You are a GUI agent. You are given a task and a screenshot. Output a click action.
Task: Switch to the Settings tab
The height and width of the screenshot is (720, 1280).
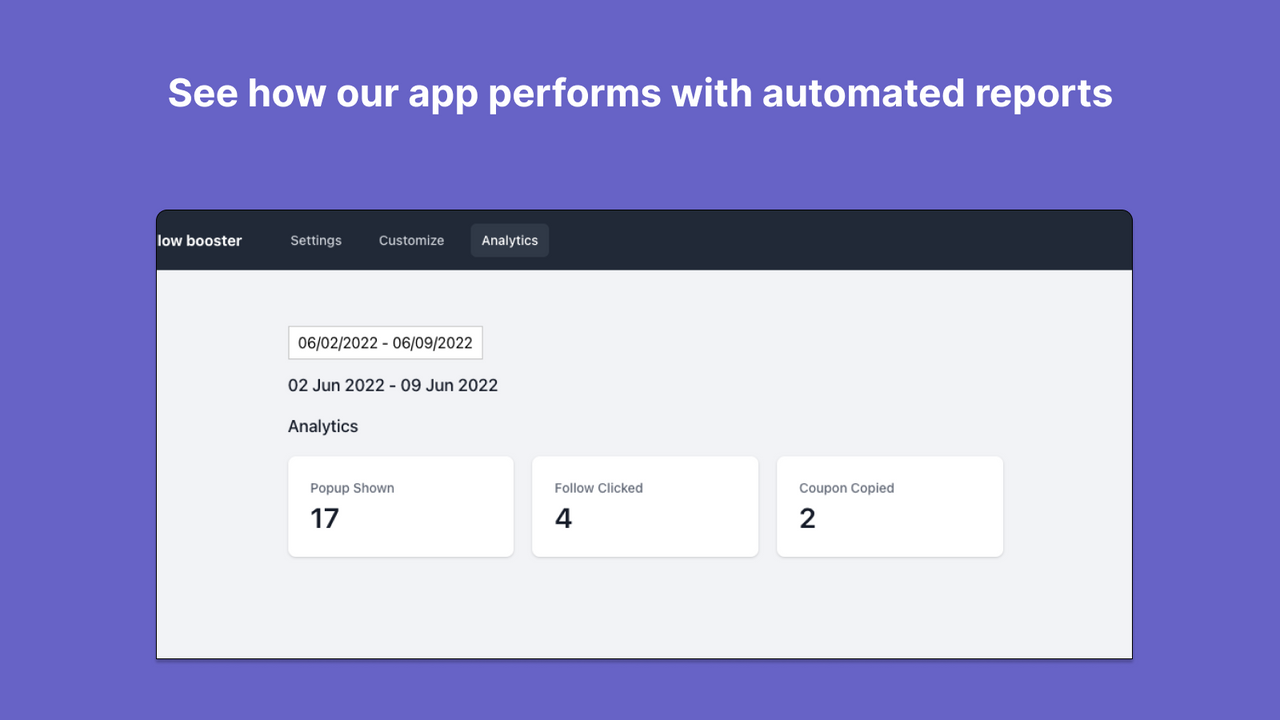[316, 240]
